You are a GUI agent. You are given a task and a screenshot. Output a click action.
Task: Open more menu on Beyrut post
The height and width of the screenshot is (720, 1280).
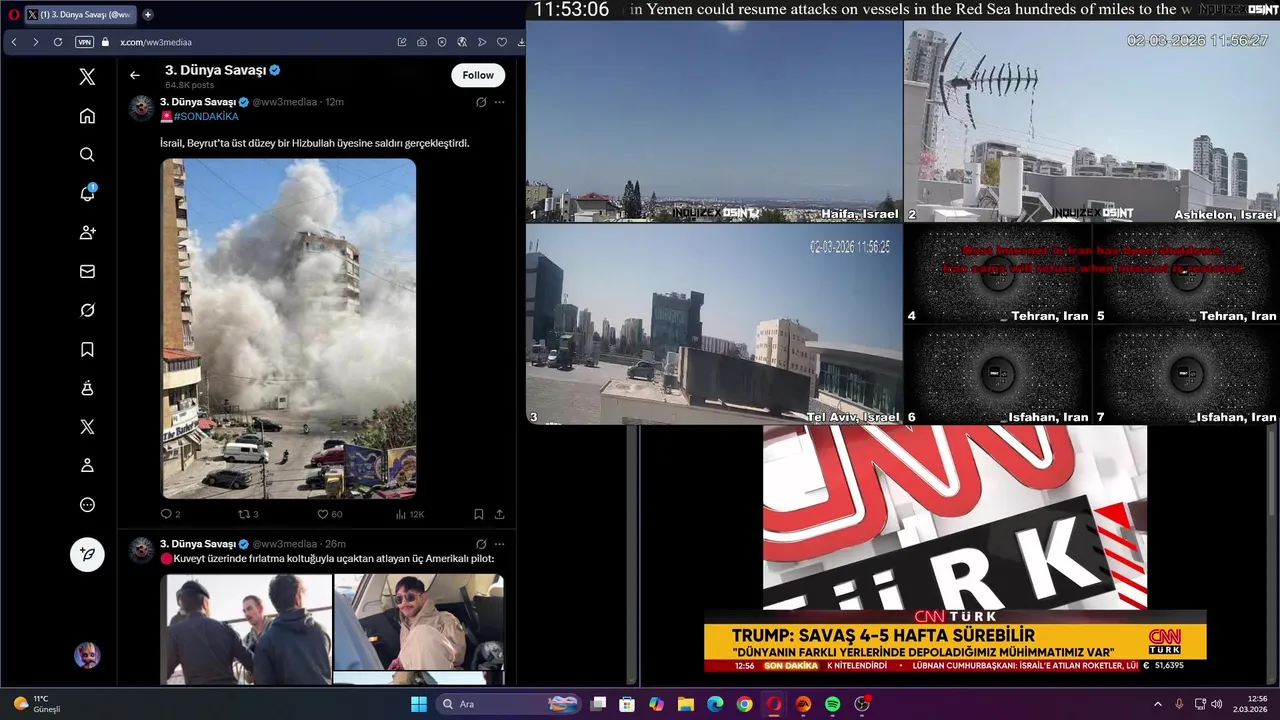pyautogui.click(x=499, y=102)
